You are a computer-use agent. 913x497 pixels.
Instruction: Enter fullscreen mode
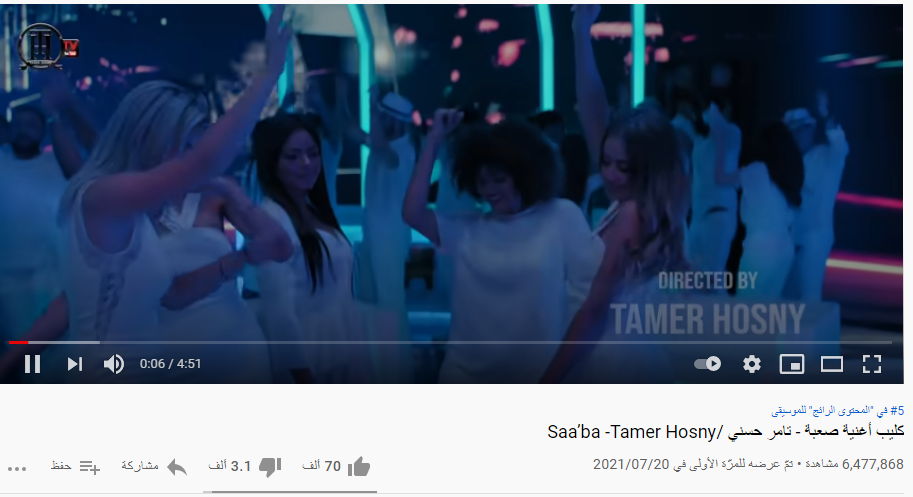coord(872,364)
